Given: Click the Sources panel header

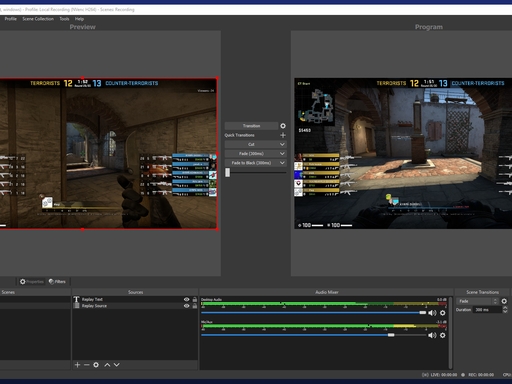Looking at the screenshot, I should click(x=135, y=292).
